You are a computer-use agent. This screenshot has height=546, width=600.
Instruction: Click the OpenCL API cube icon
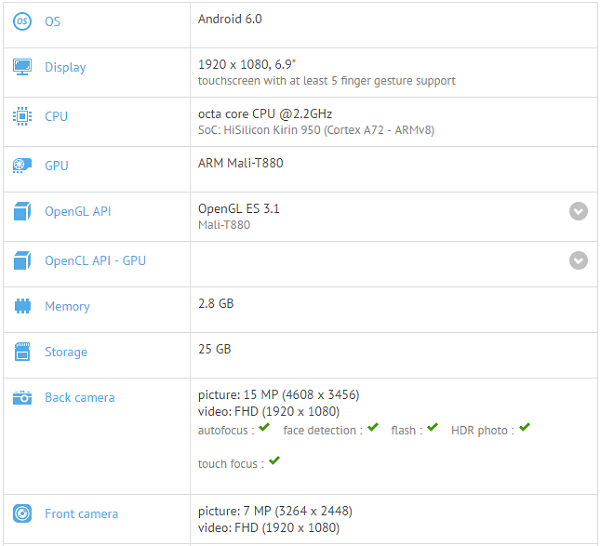pyautogui.click(x=22, y=261)
